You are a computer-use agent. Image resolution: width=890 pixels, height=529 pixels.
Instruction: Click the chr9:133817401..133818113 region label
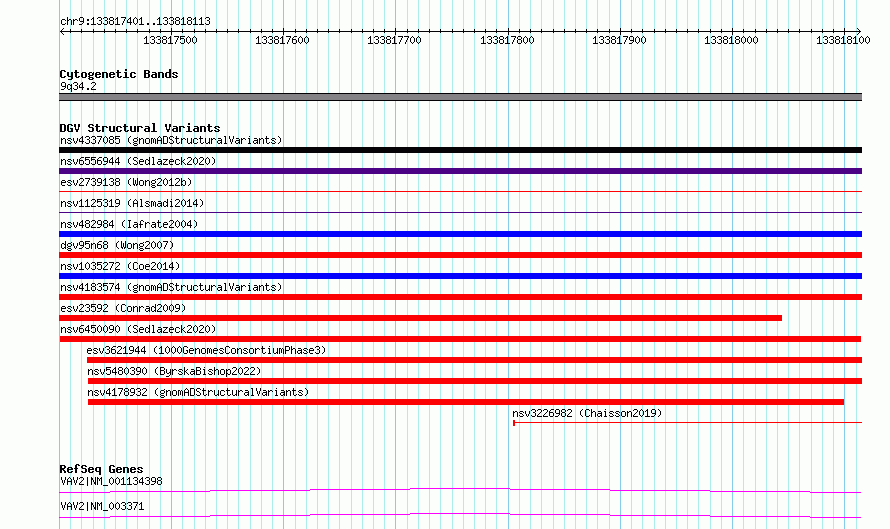pos(135,21)
